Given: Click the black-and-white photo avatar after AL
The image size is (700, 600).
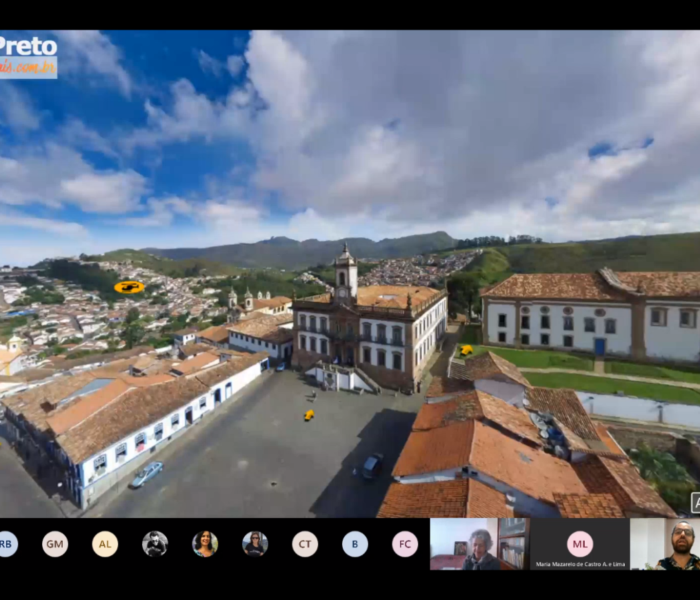Looking at the screenshot, I should click(155, 543).
